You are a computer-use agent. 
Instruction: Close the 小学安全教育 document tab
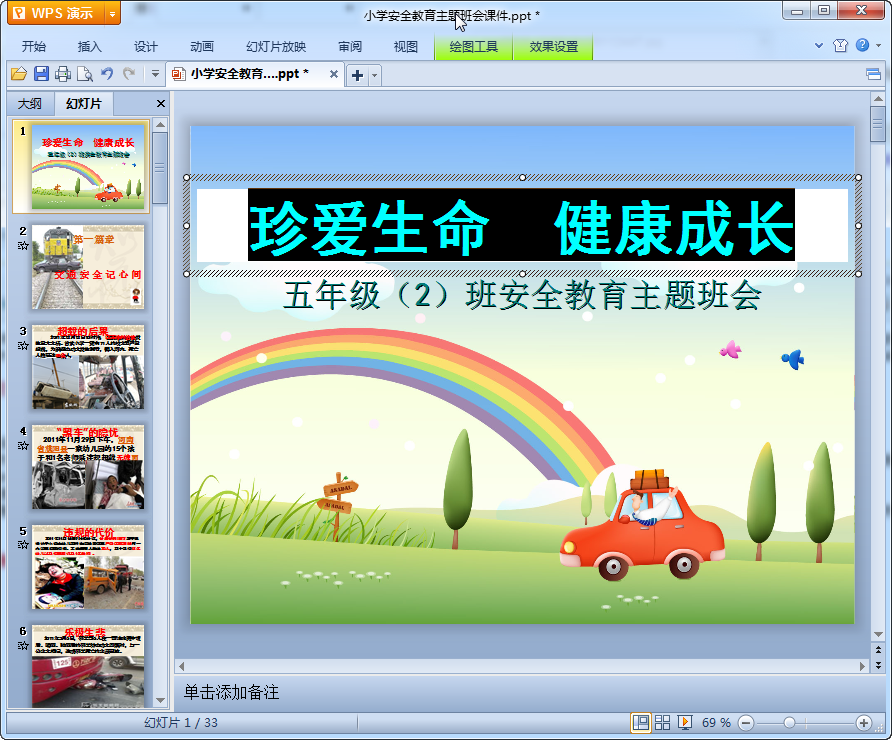pyautogui.click(x=334, y=74)
